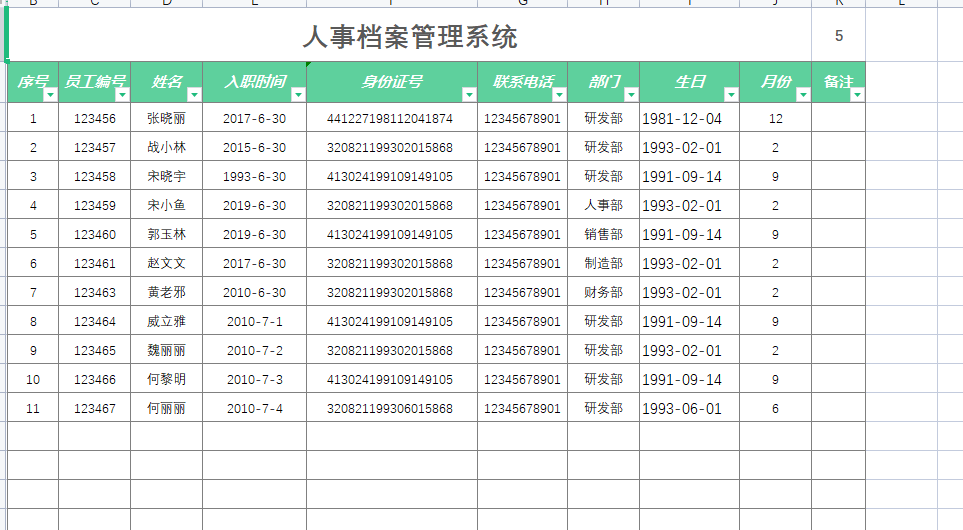Viewport: 963px width, 530px height.
Task: Select the cell containing 5 beside the title
Action: click(x=838, y=36)
